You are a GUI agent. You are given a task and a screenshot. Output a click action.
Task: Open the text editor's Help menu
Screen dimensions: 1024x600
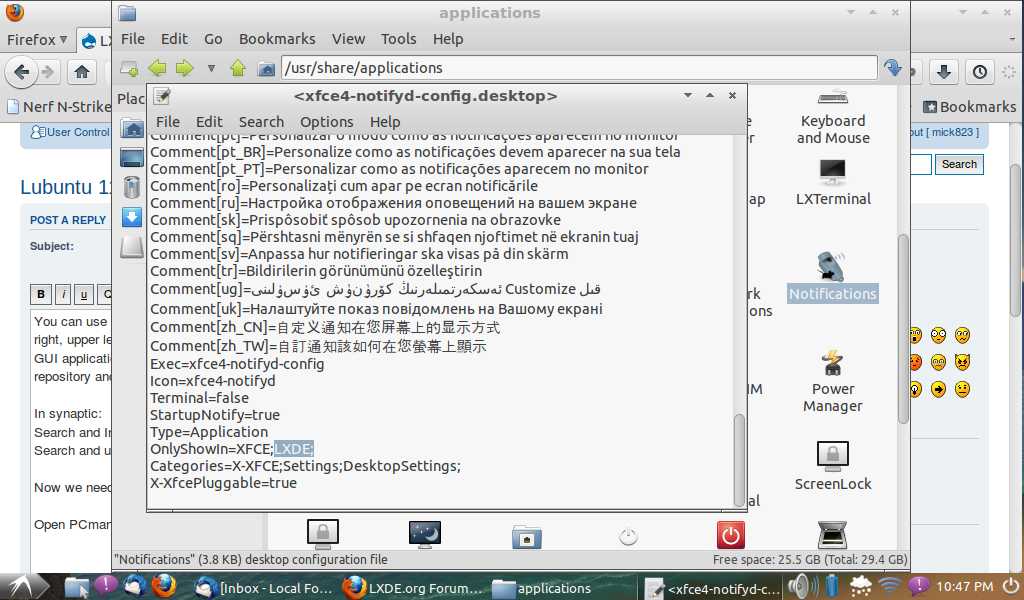tap(385, 122)
